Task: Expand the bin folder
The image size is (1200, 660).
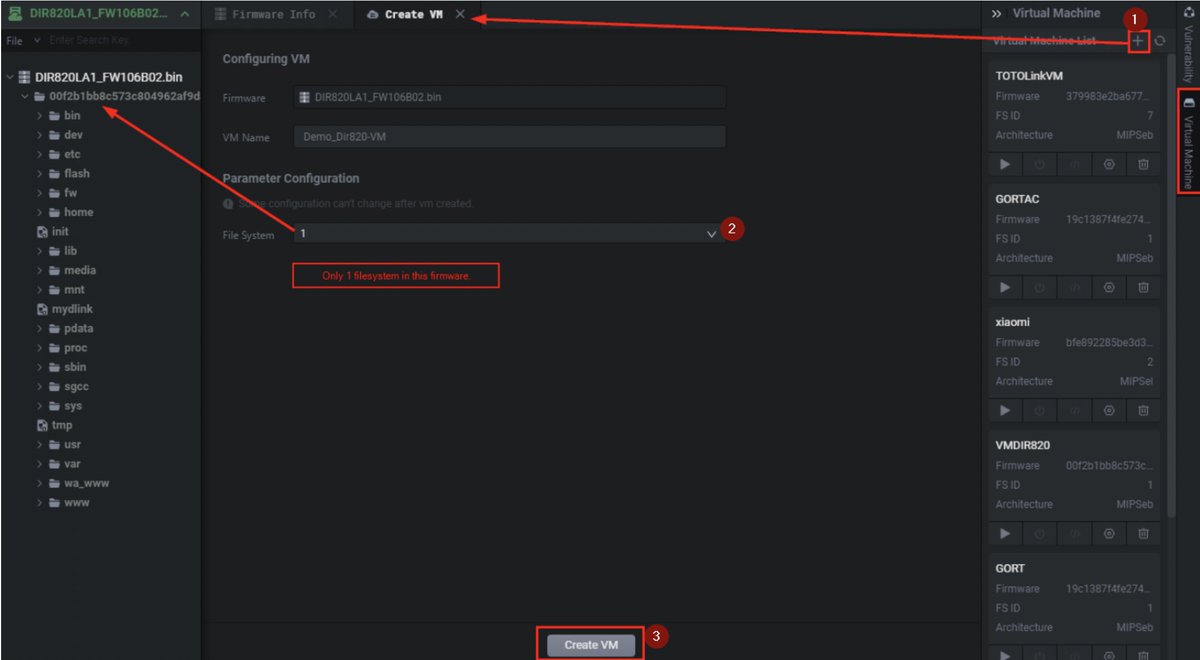Action: click(40, 116)
